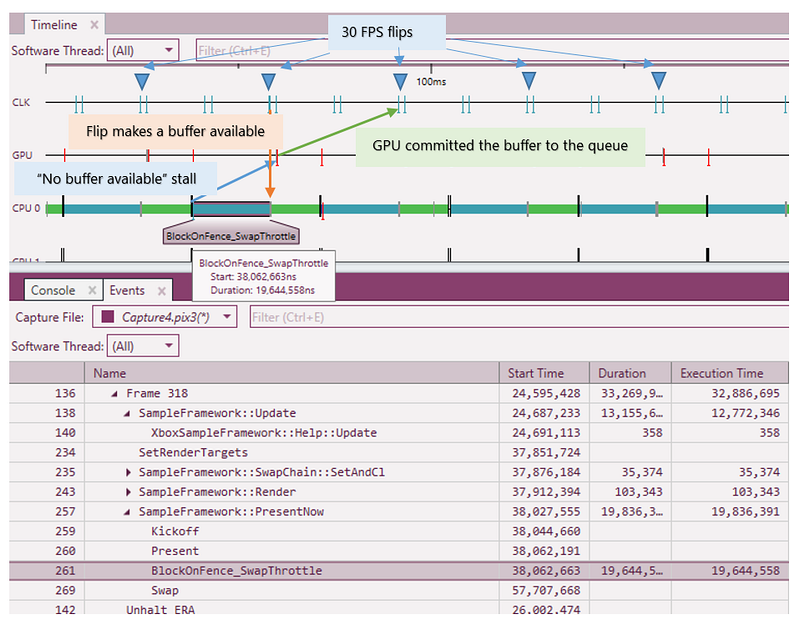The width and height of the screenshot is (800, 625).
Task: Open the Capture File dropdown
Action: click(165, 317)
